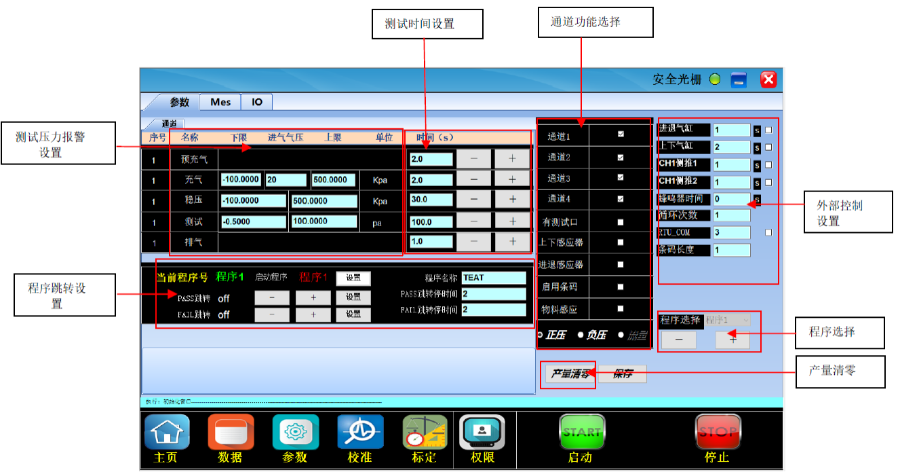The image size is (900, 474).
Task: Increase 预充气 time with plus button
Action: (x=511, y=158)
